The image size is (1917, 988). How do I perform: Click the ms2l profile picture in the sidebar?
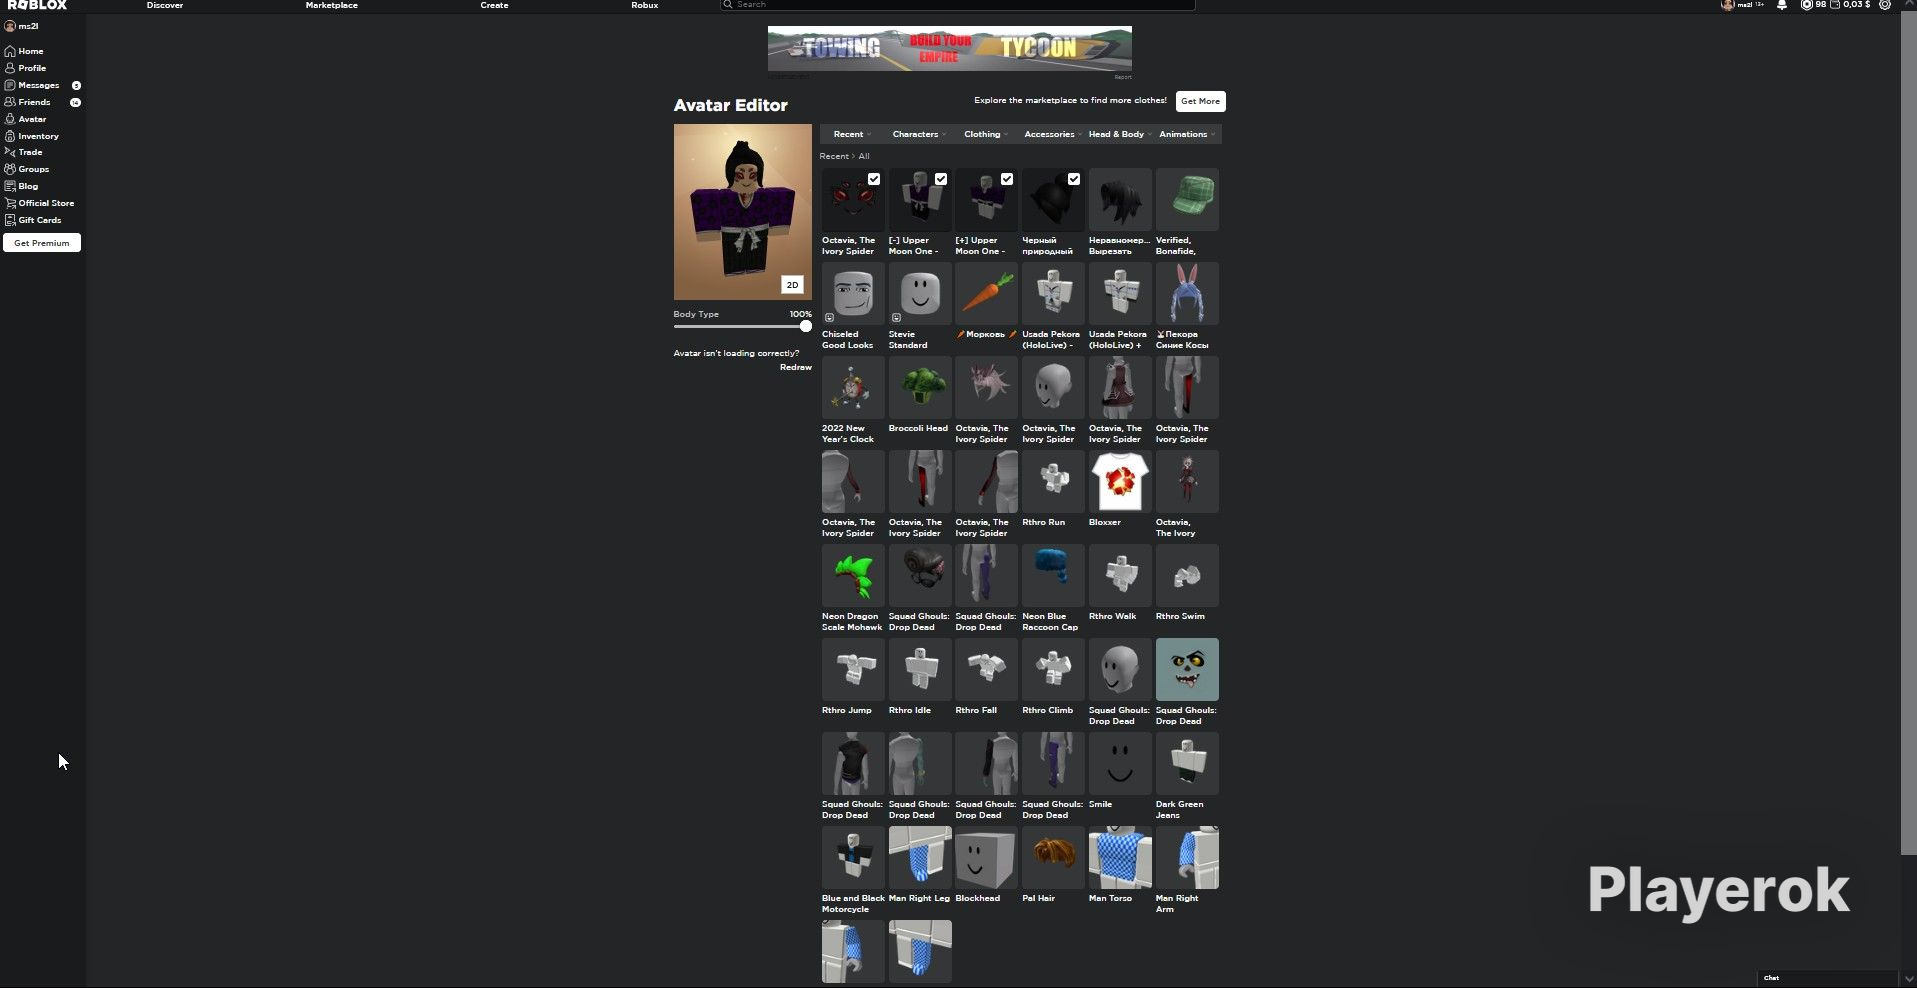[x=10, y=26]
